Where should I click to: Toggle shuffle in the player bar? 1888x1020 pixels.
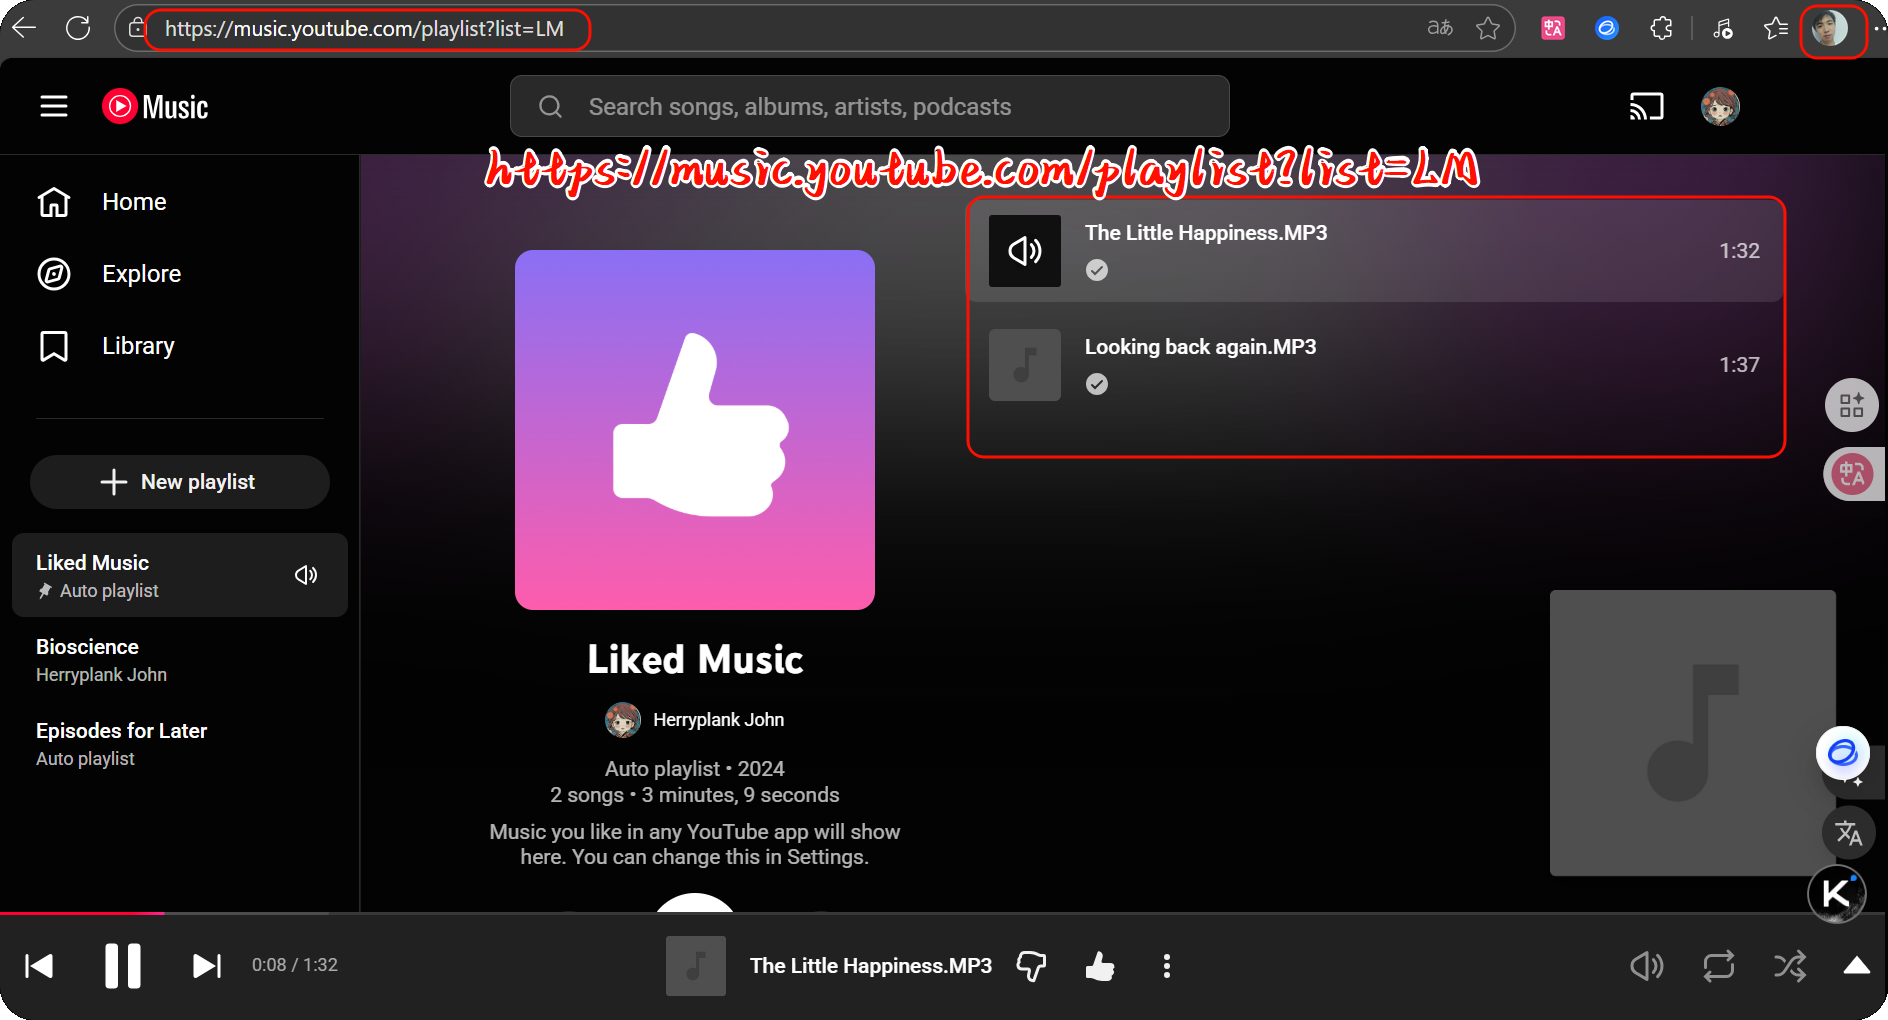1790,966
